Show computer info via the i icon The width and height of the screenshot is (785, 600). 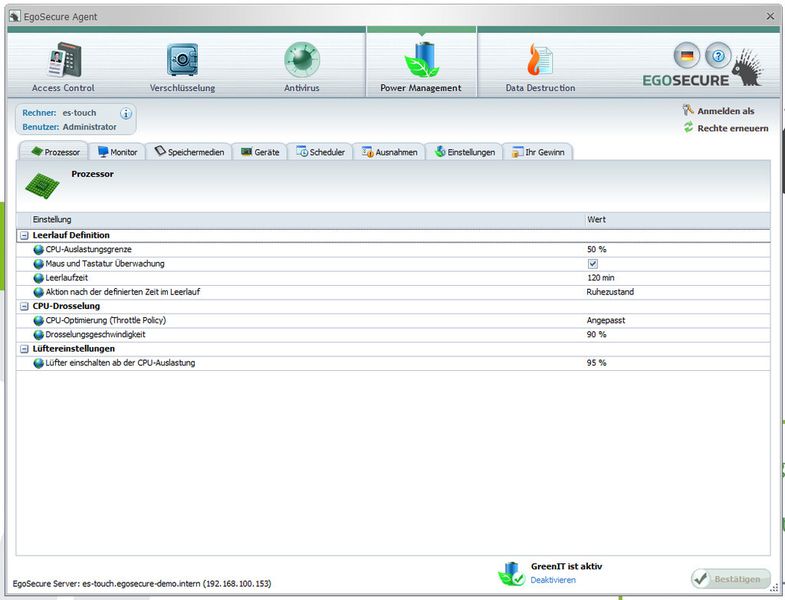tap(126, 113)
